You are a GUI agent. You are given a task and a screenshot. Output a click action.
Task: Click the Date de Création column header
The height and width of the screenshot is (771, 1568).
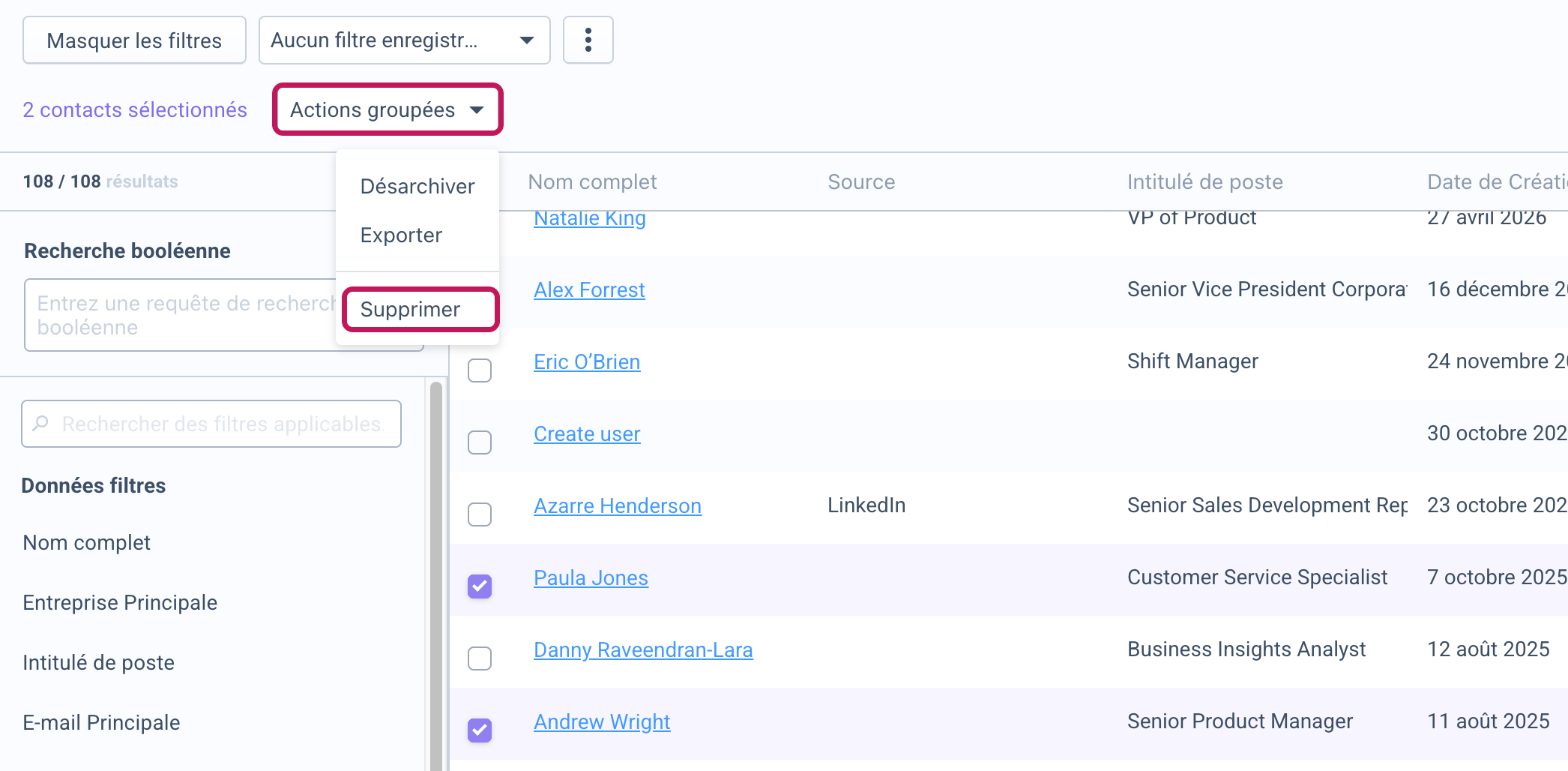[x=1497, y=182]
